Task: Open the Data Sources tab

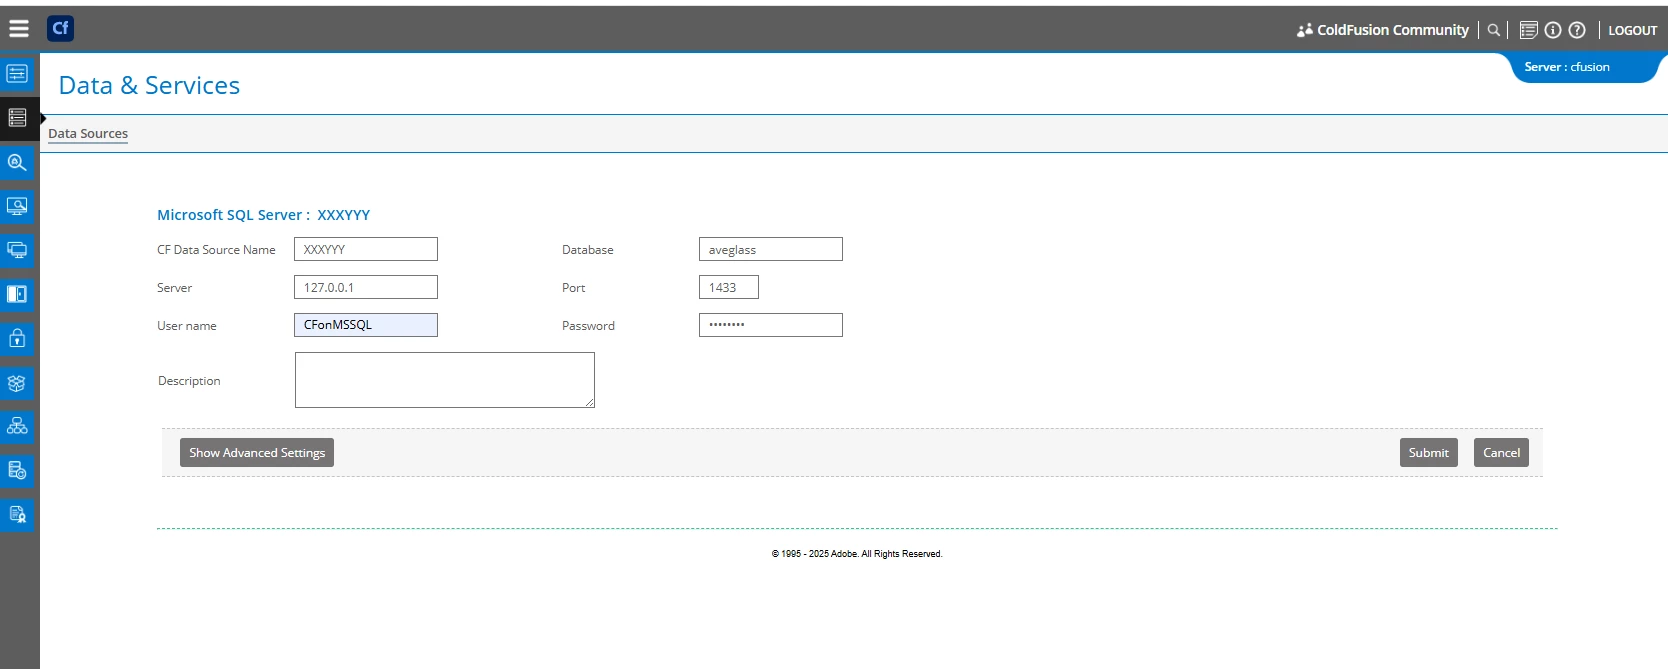Action: pos(88,134)
